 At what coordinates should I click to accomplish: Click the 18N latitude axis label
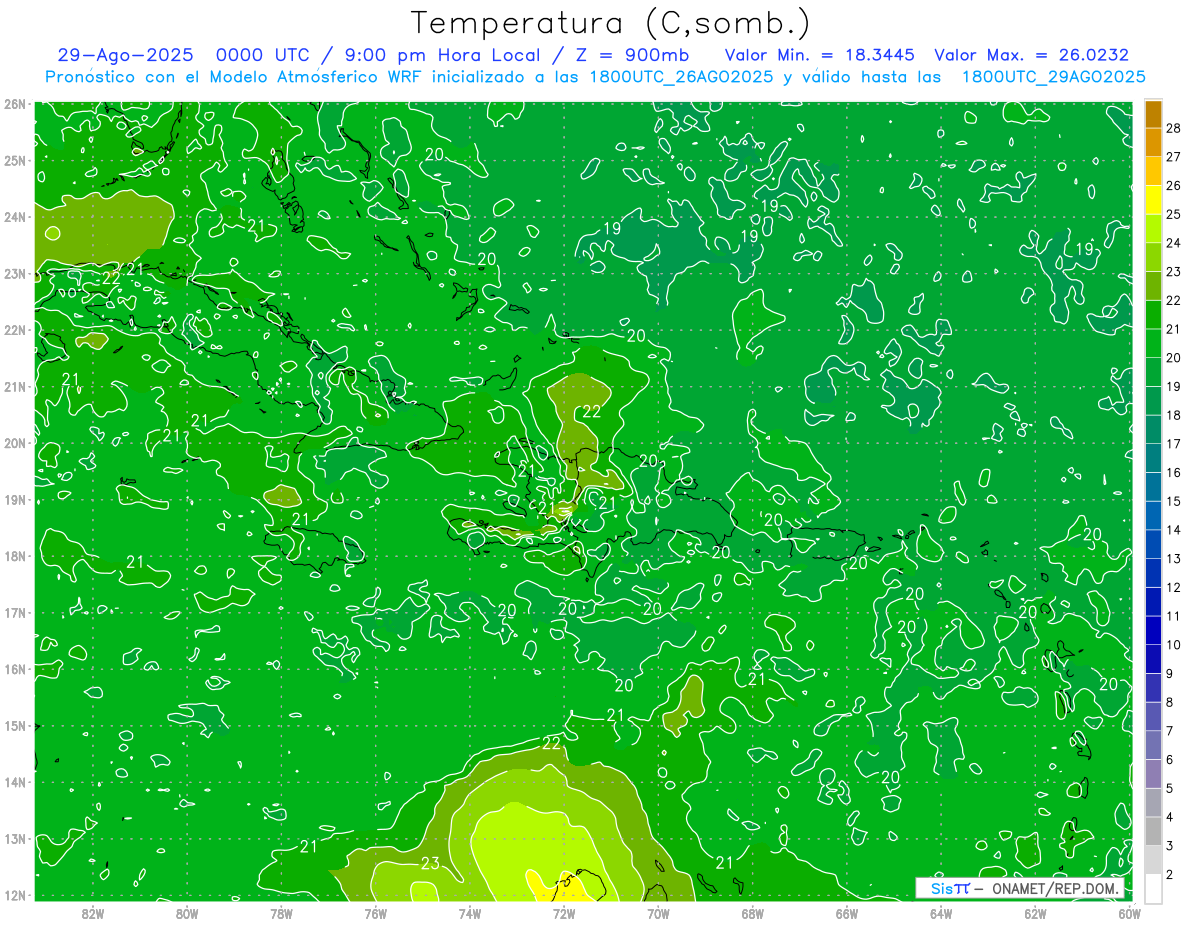click(x=15, y=555)
